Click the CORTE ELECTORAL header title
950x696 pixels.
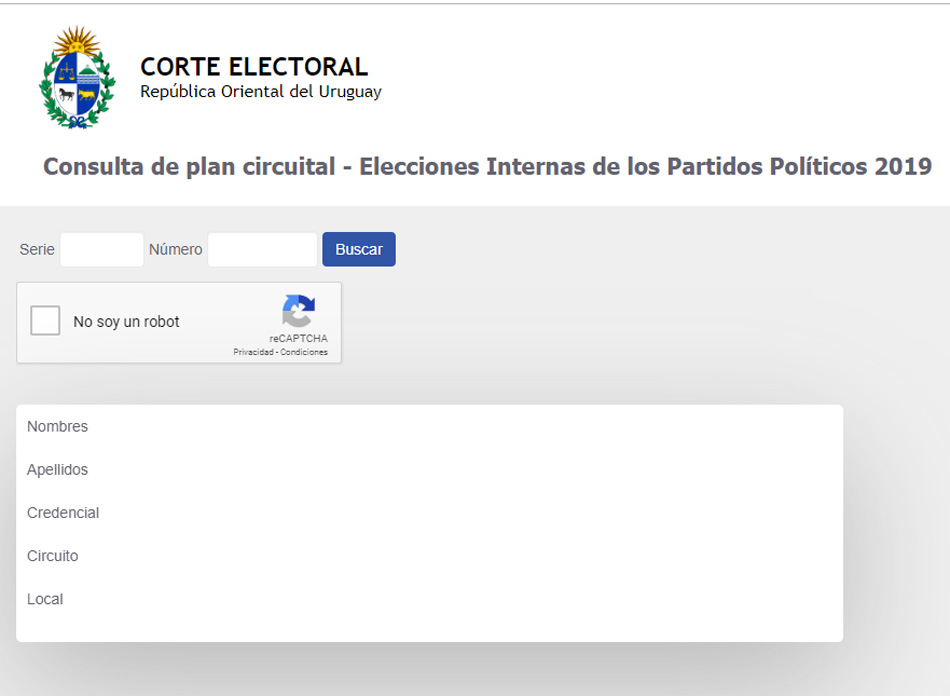pos(254,67)
